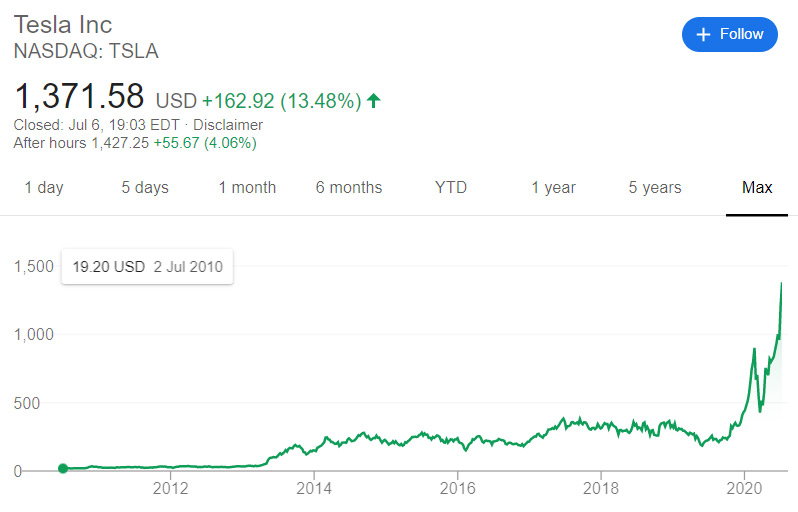The image size is (798, 512).
Task: Click the 1,371.58 price figure
Action: [79, 96]
